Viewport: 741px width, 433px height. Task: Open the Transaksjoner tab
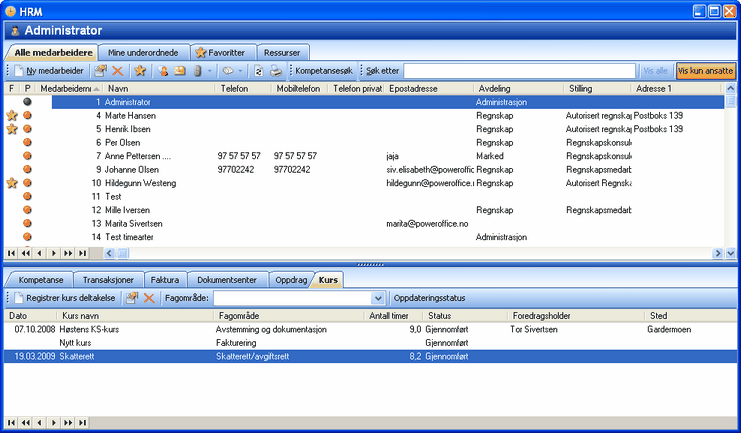click(x=108, y=280)
